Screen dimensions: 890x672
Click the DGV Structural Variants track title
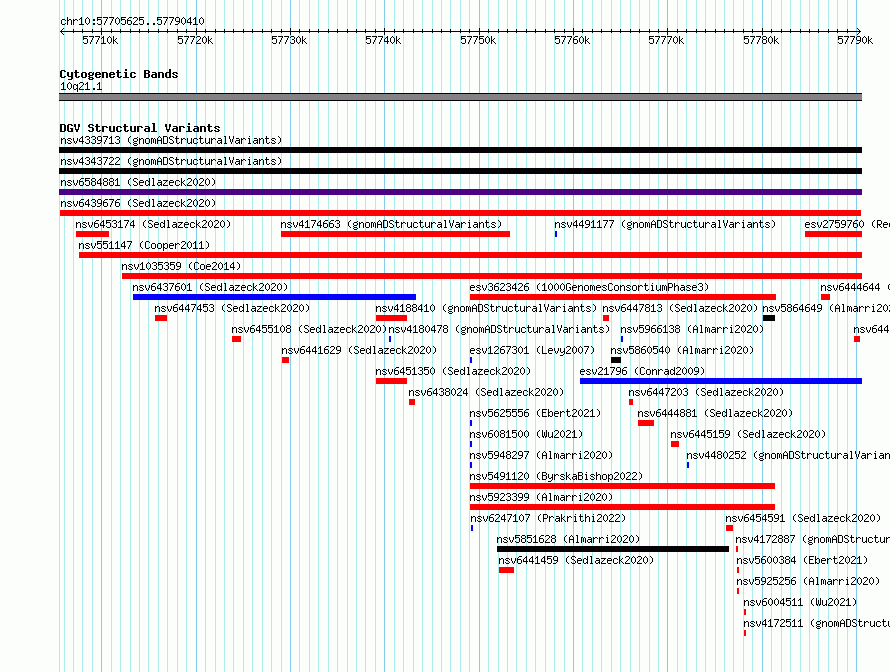[140, 128]
